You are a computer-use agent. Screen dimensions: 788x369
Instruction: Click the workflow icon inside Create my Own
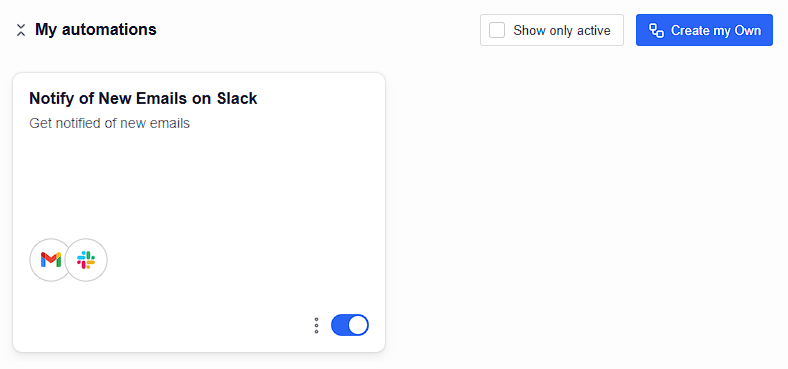656,30
